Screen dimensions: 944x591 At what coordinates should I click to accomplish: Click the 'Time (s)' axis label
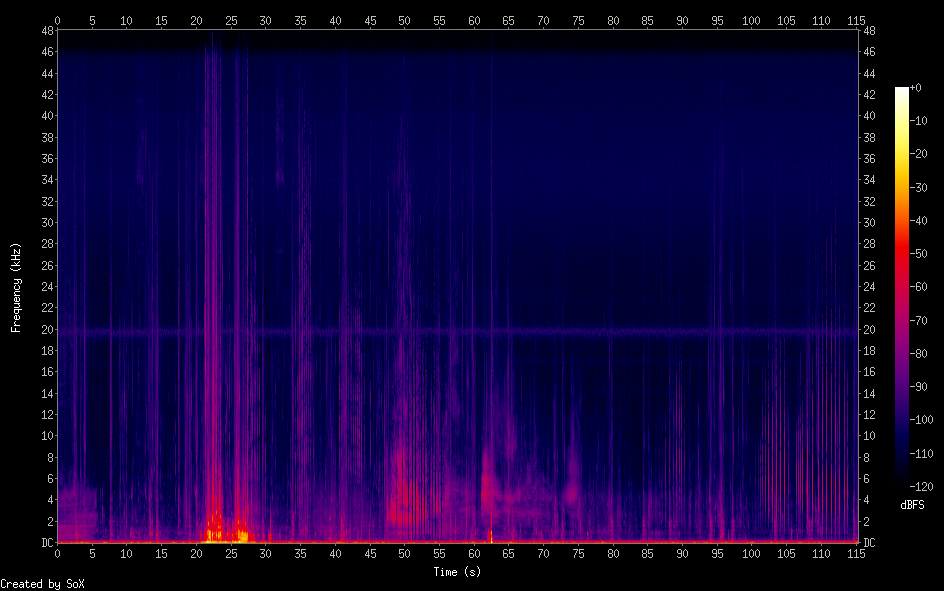[x=457, y=571]
